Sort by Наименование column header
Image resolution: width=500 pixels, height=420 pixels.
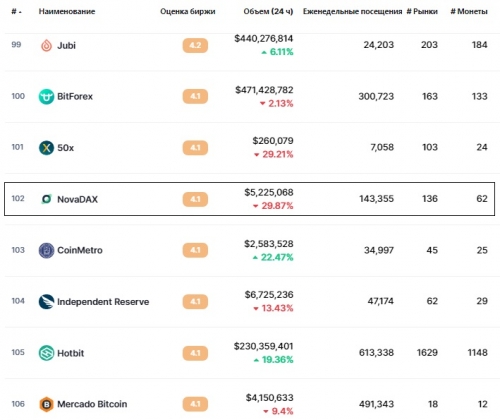[67, 11]
